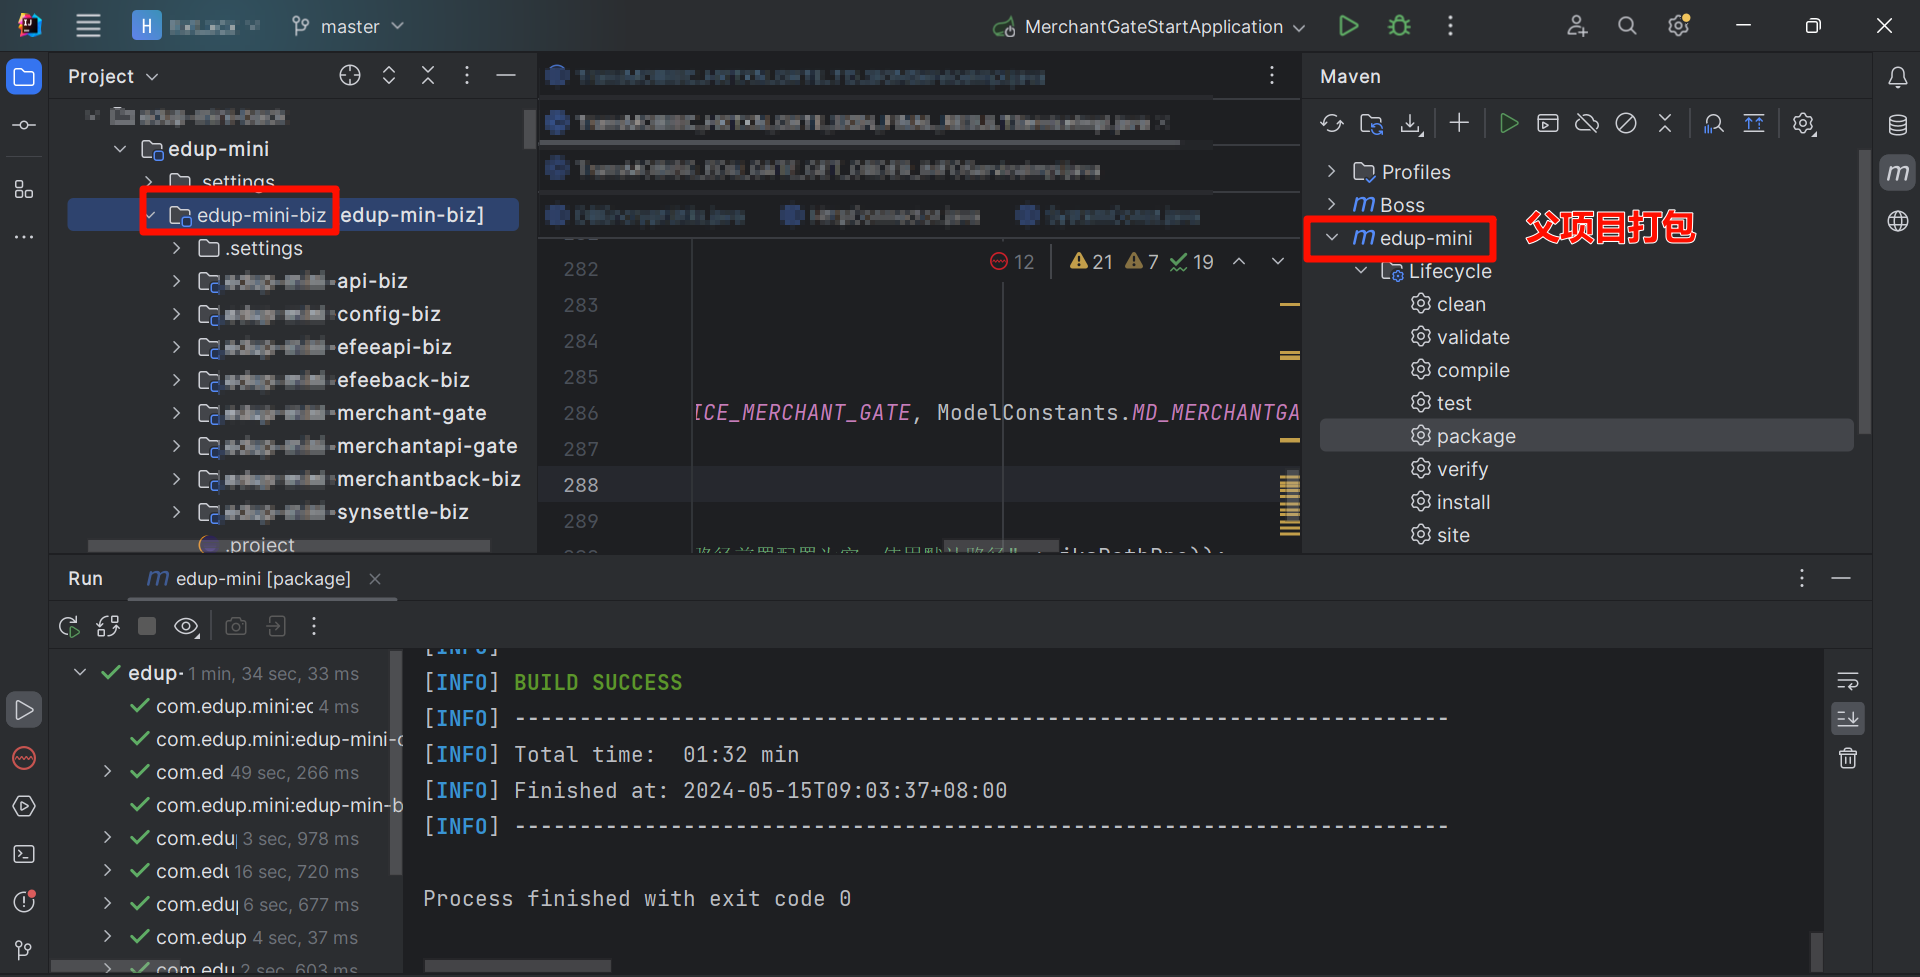
Task: Click the camera thread dump icon
Action: click(236, 626)
